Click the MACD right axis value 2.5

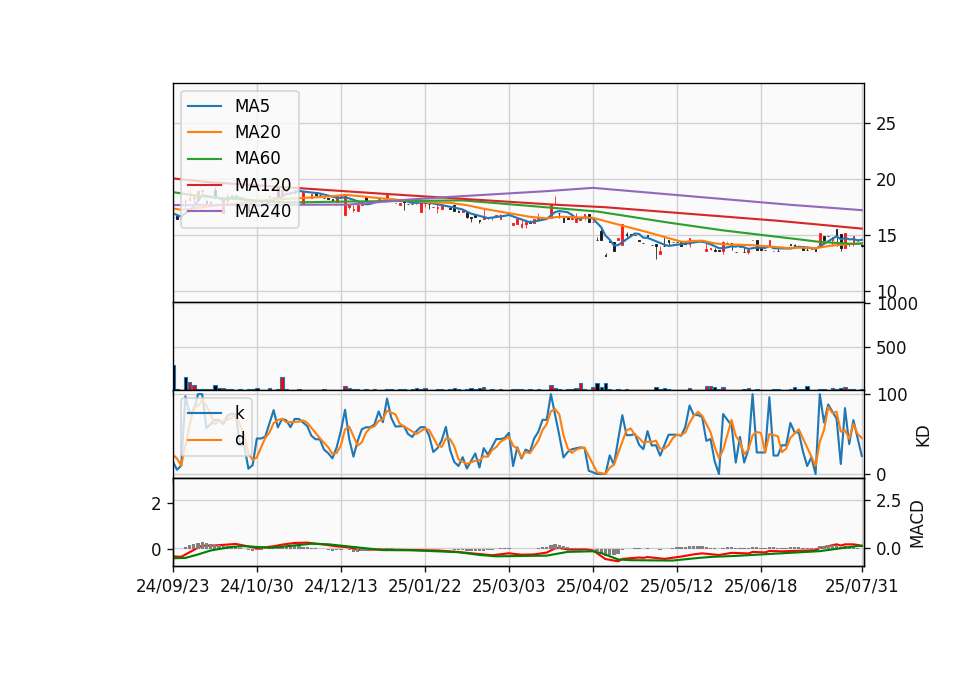tap(888, 501)
